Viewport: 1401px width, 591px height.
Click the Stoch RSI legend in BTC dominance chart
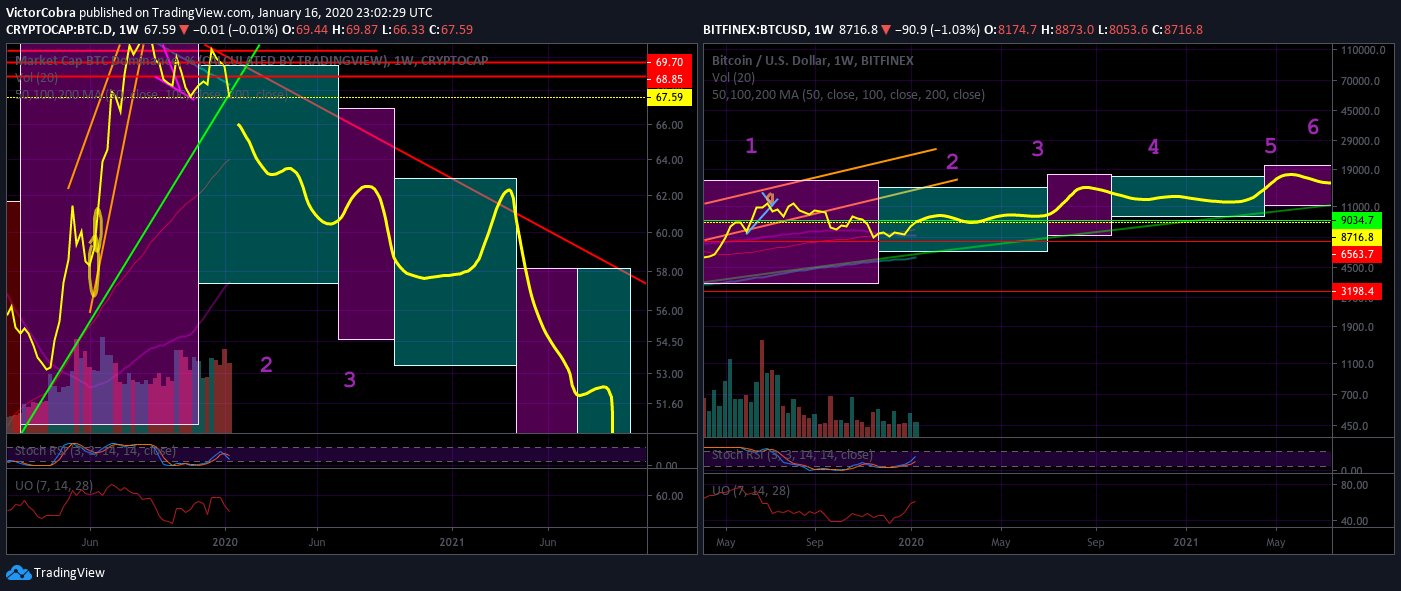95,451
